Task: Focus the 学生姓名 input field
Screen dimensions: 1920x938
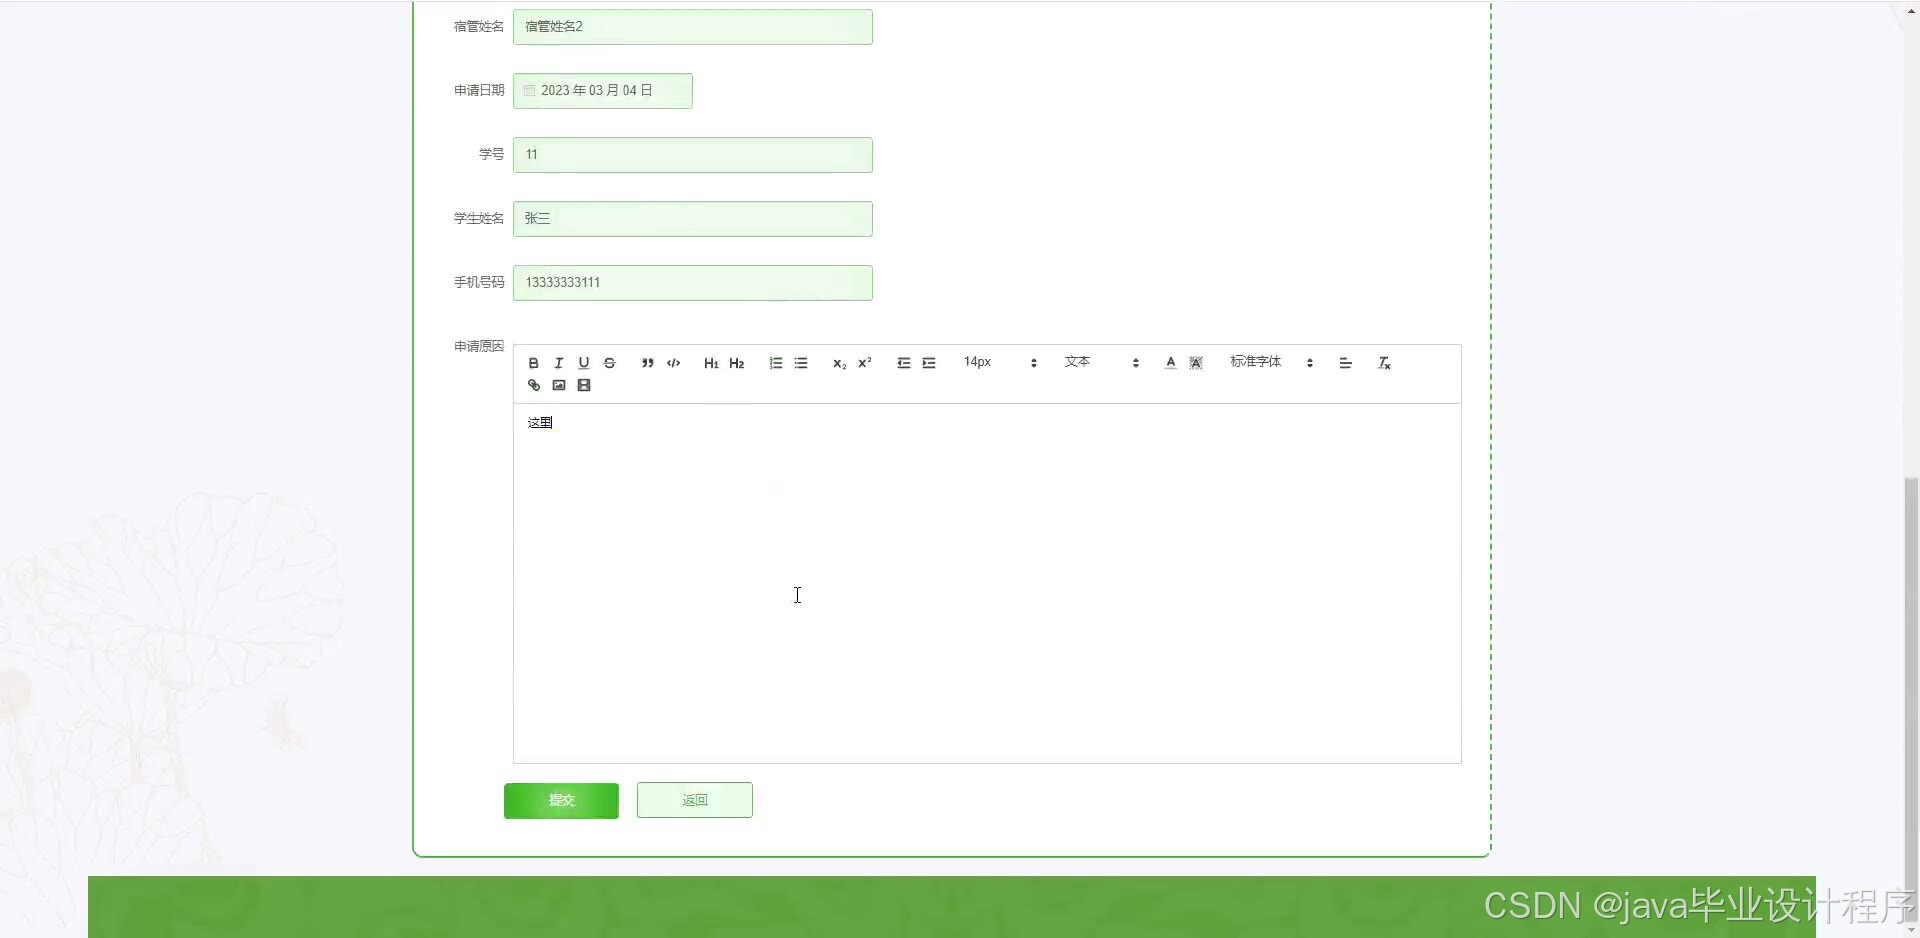Action: click(x=693, y=219)
